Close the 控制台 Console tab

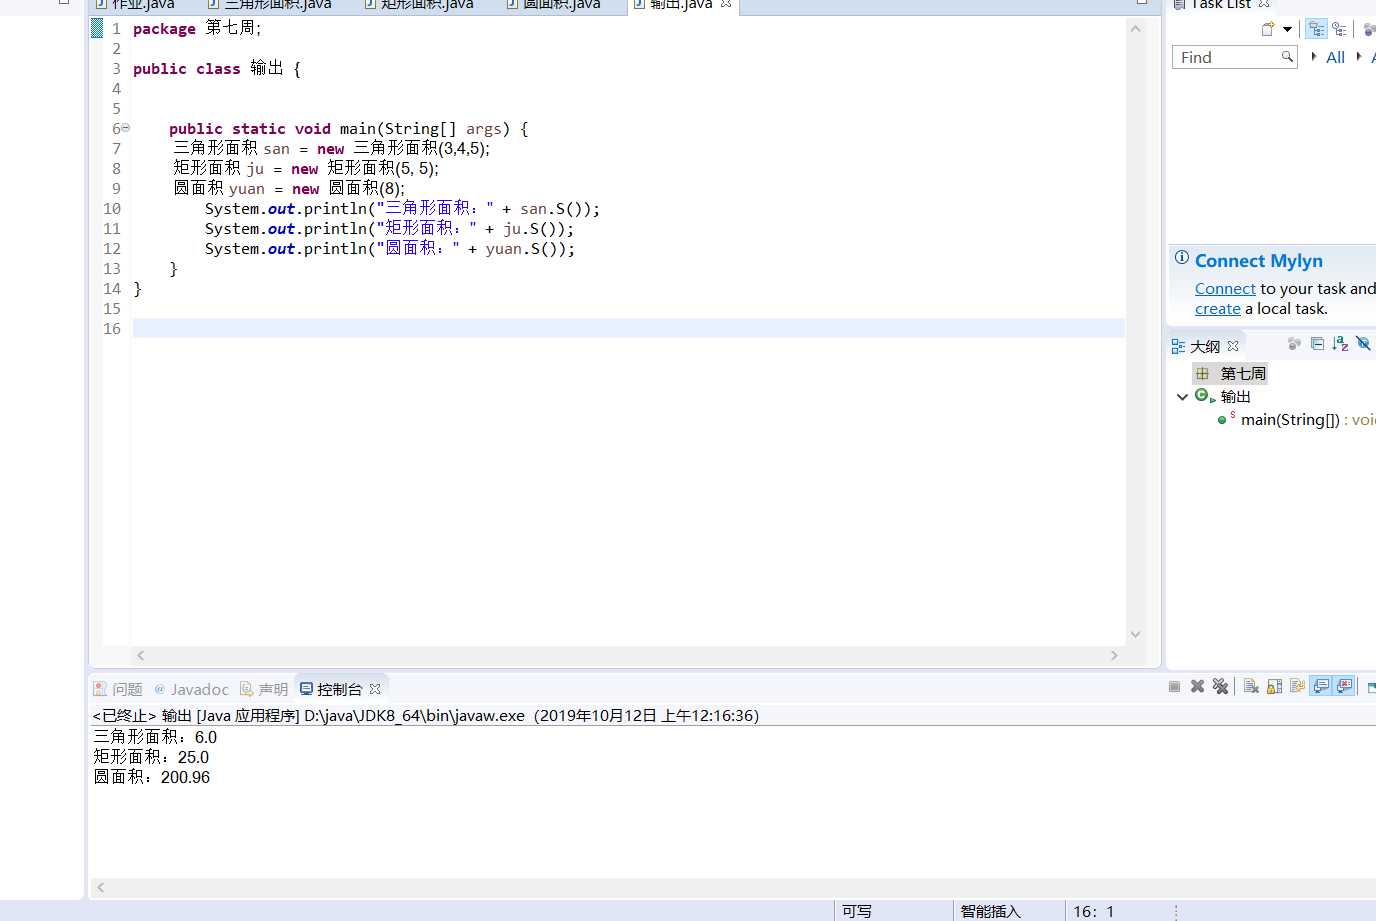375,689
